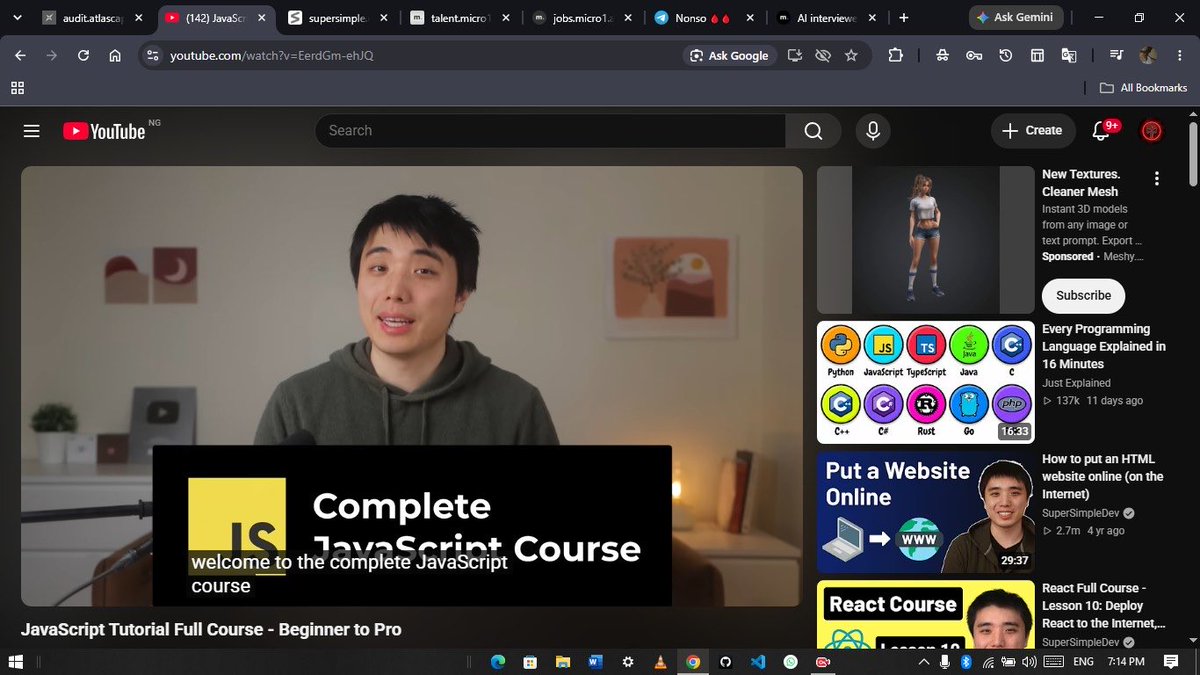
Task: Open the sponsored 3D model ad thumbnail
Action: pos(926,240)
